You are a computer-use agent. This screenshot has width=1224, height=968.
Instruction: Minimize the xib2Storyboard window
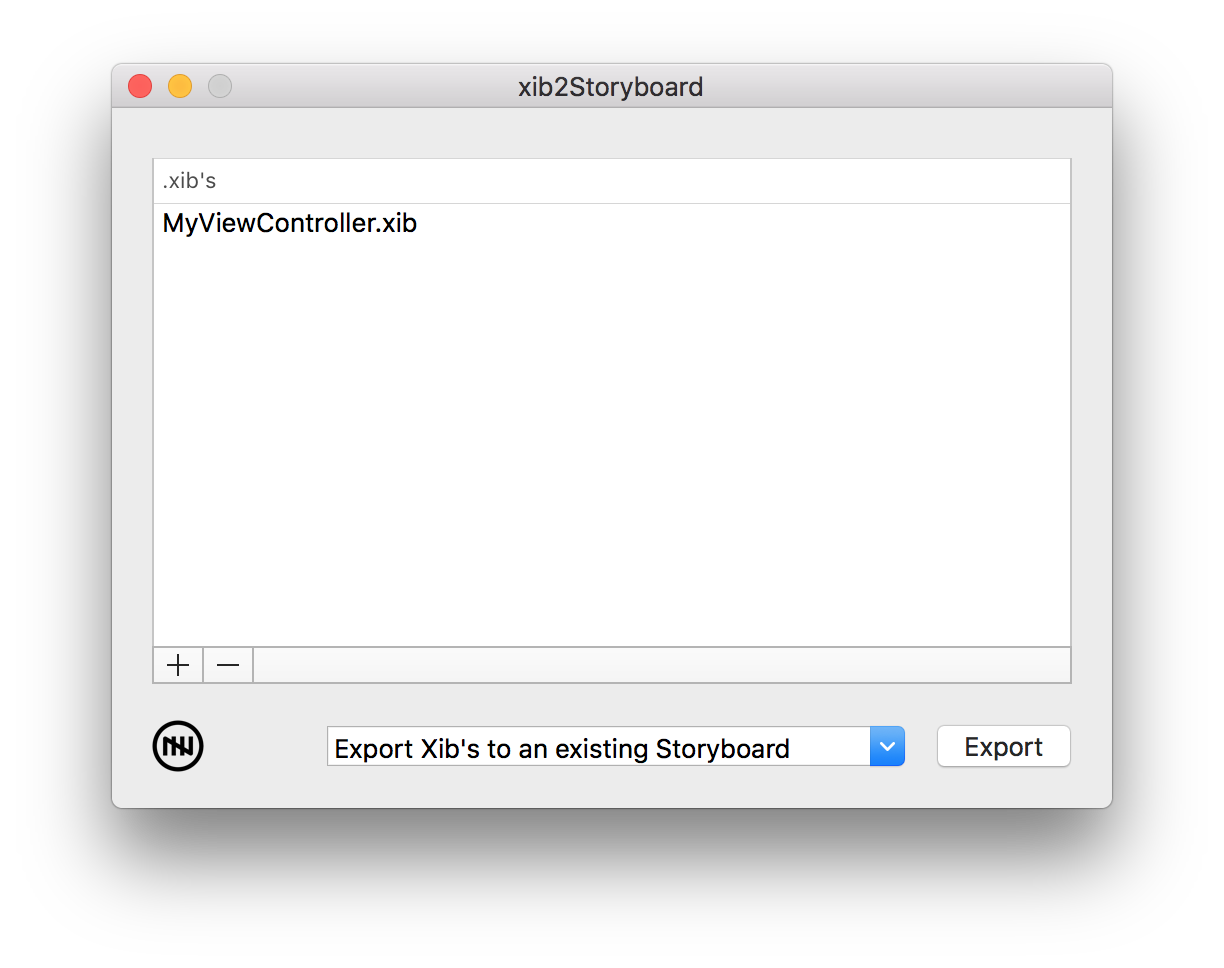[x=180, y=87]
